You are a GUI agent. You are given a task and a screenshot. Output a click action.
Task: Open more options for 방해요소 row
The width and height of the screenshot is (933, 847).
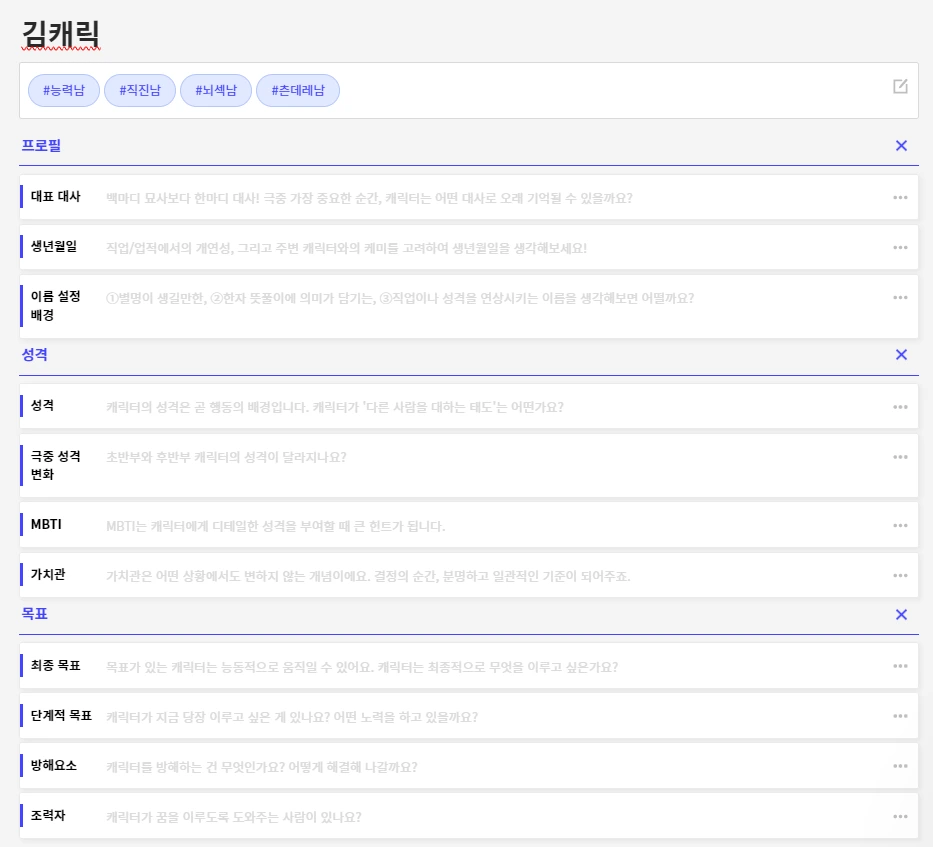pos(900,766)
